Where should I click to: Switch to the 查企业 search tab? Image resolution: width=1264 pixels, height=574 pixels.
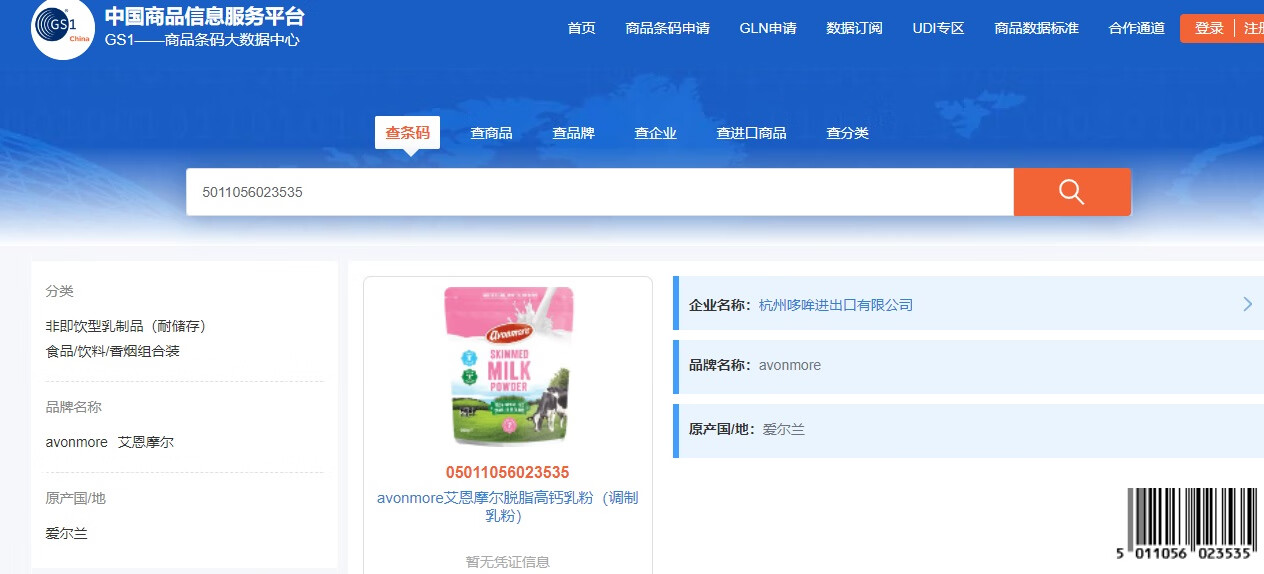655,133
